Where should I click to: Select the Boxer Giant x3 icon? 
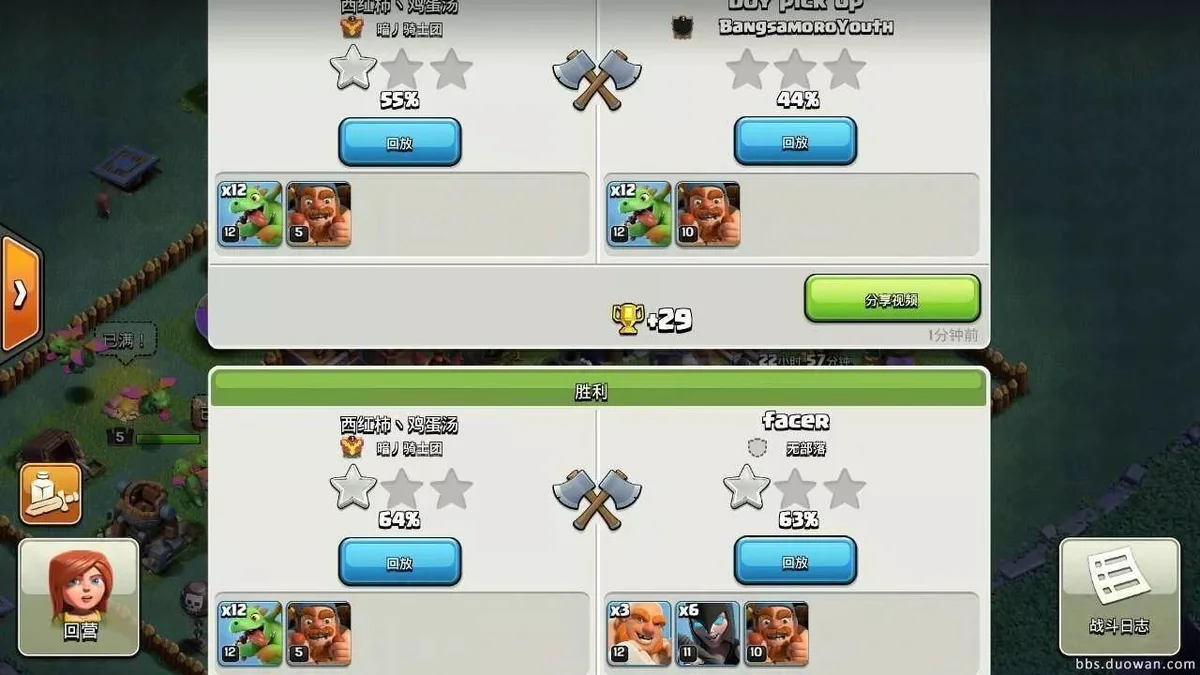pyautogui.click(x=639, y=634)
